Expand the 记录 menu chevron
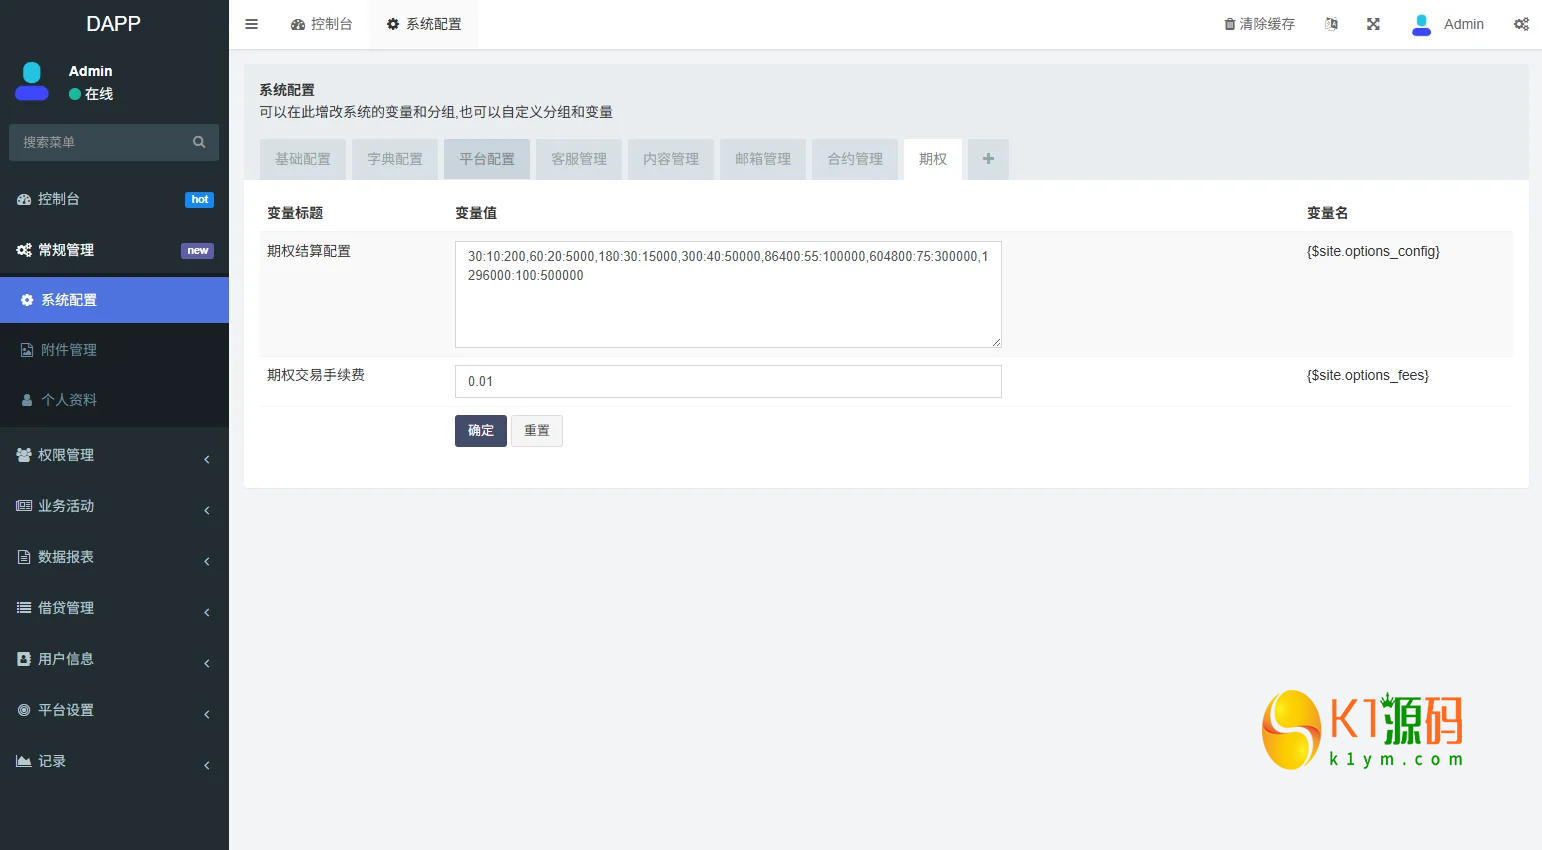Image resolution: width=1542 pixels, height=850 pixels. (x=207, y=766)
